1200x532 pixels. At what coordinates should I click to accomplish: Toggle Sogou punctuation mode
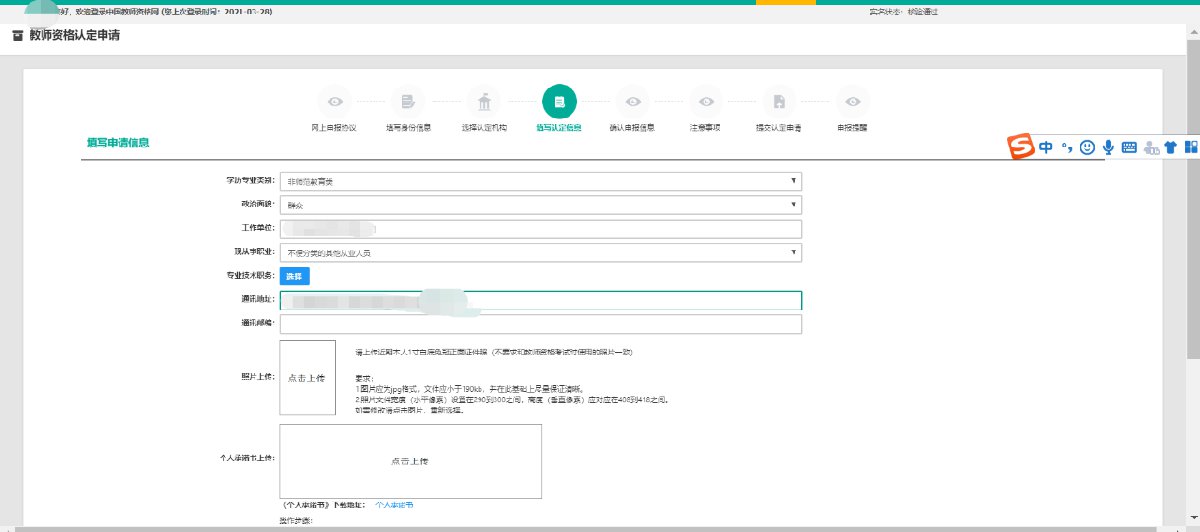[x=1066, y=147]
